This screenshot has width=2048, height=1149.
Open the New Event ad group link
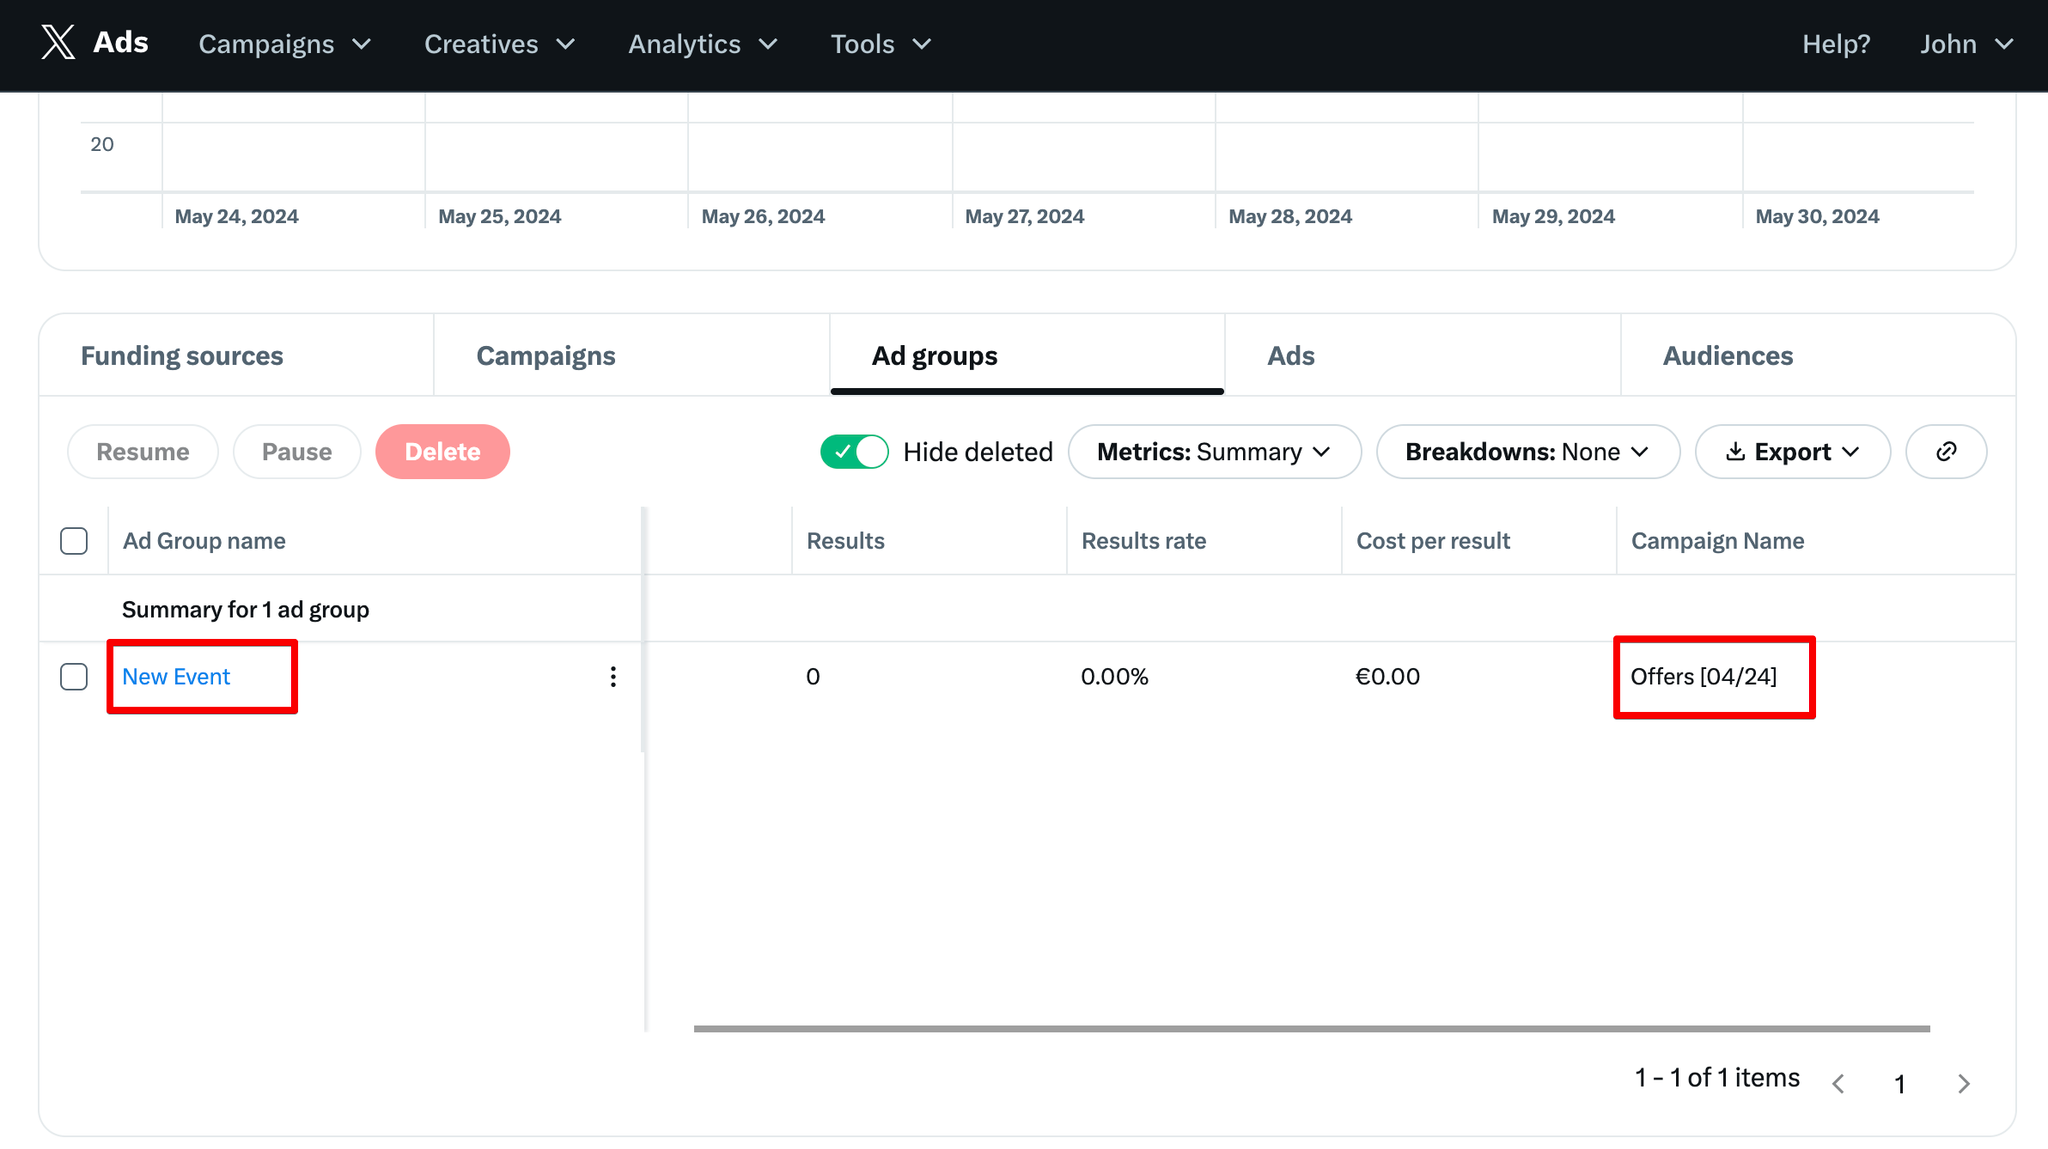pyautogui.click(x=176, y=677)
